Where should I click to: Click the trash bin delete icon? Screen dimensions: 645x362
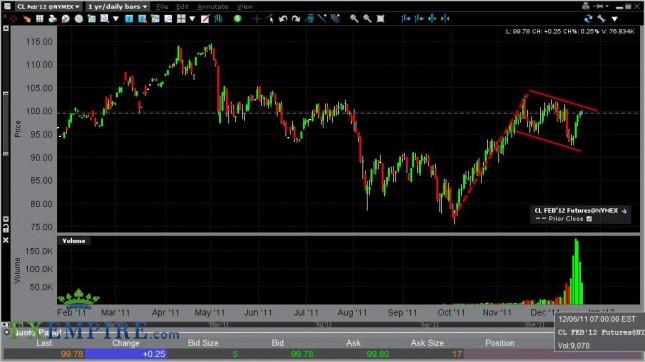[x=310, y=19]
